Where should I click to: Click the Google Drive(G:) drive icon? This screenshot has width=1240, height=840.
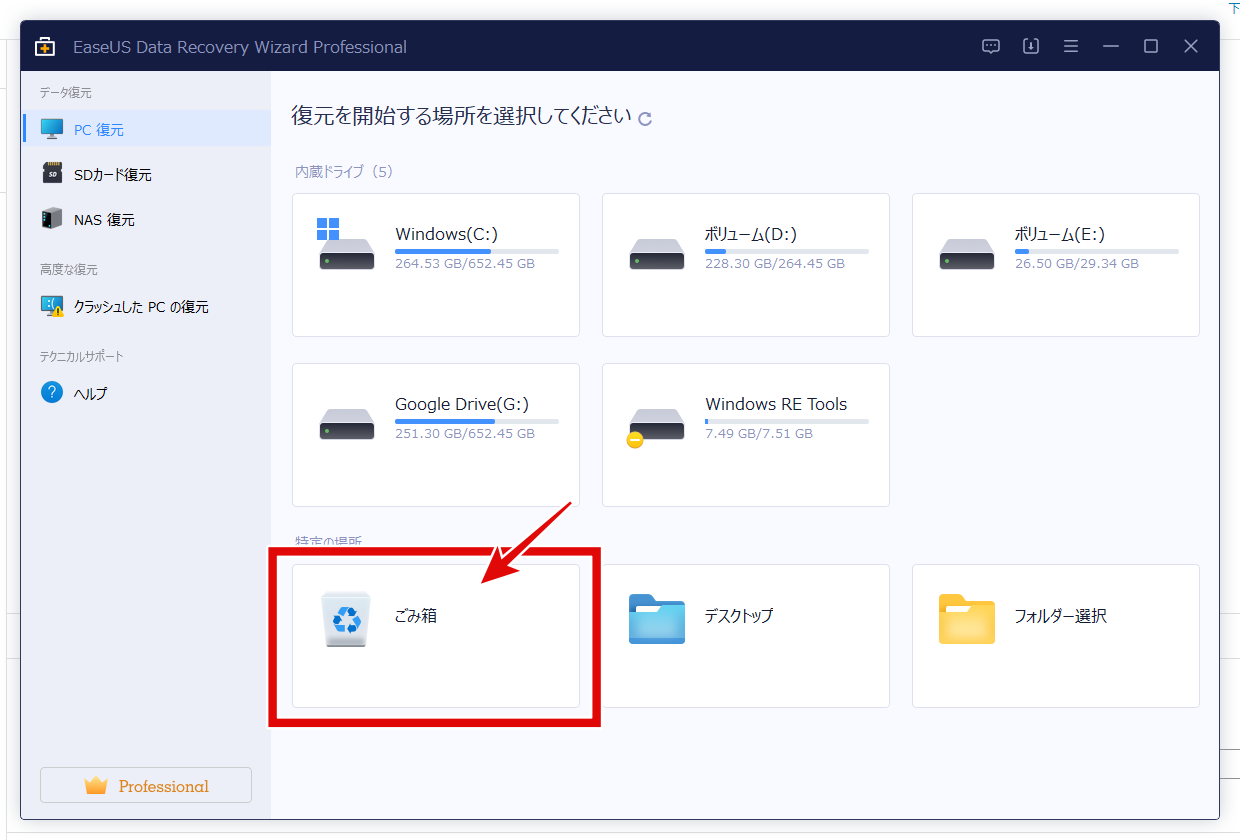347,424
